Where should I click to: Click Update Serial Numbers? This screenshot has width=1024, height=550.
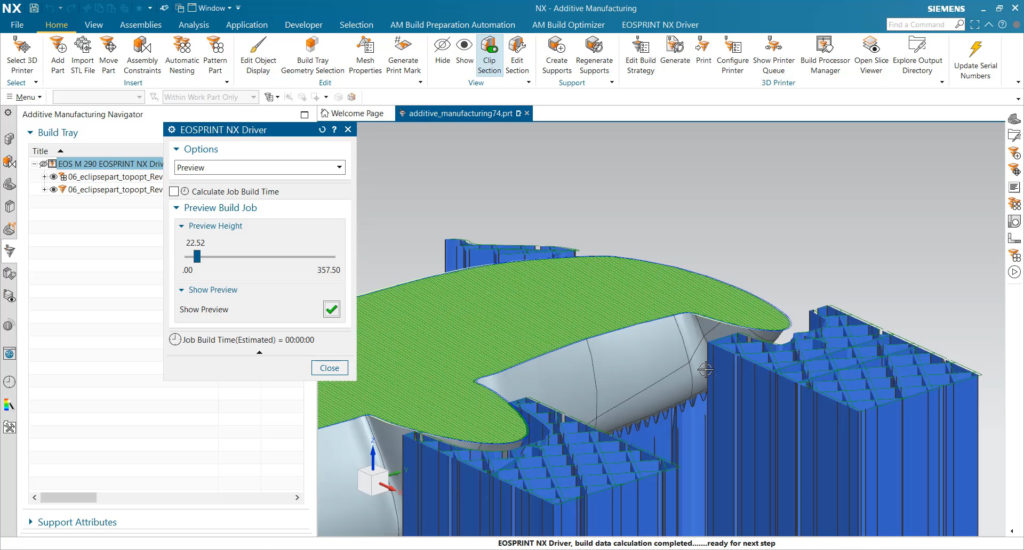[975, 59]
